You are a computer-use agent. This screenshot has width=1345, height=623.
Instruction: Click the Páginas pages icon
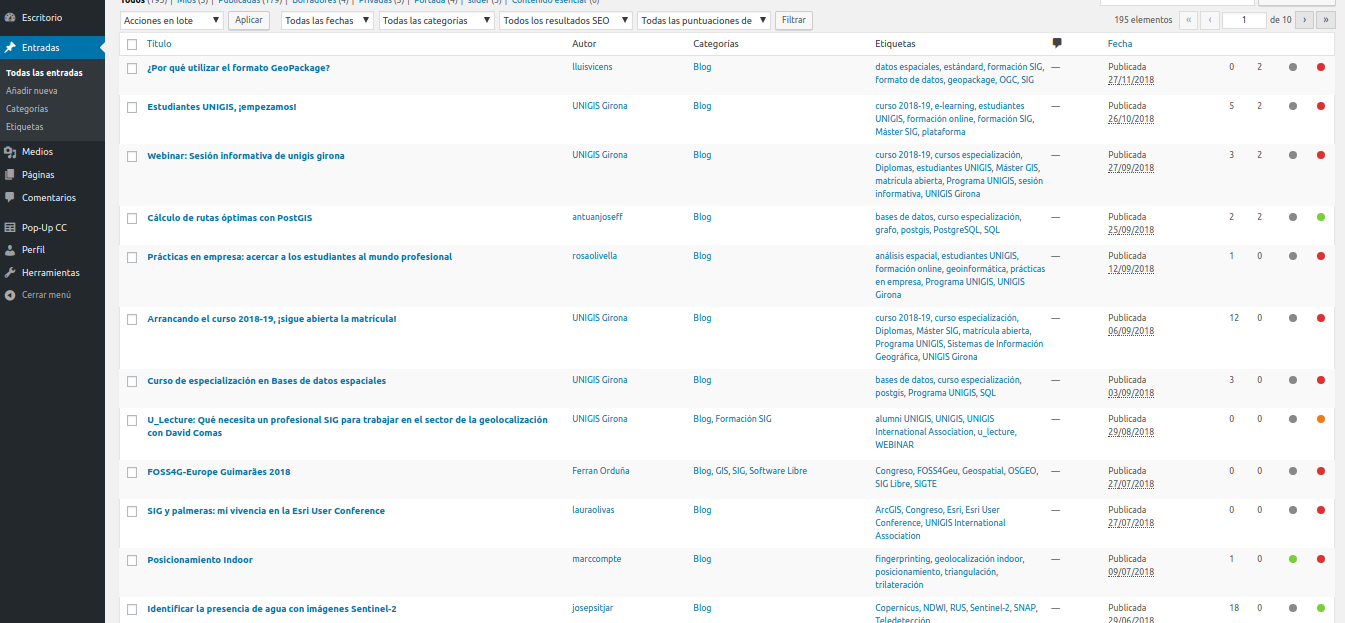coord(10,175)
